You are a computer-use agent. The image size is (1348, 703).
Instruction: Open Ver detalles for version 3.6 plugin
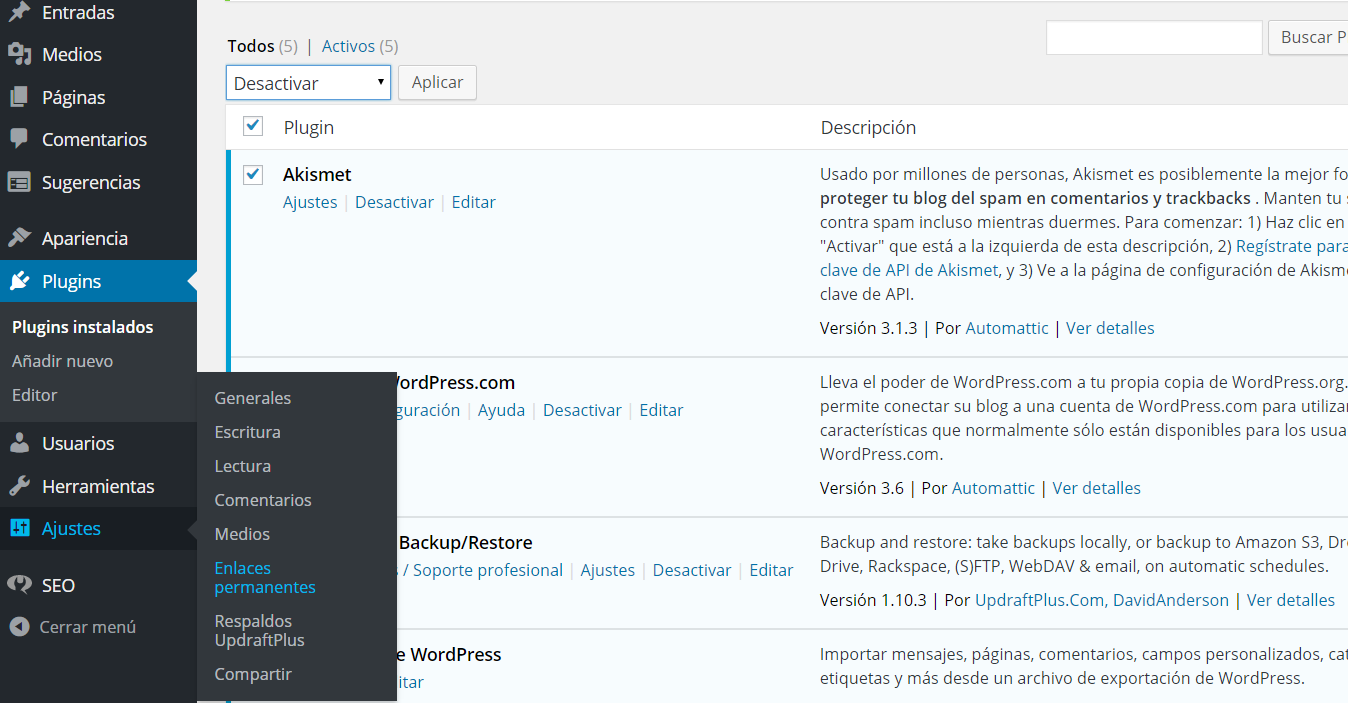click(x=1096, y=488)
